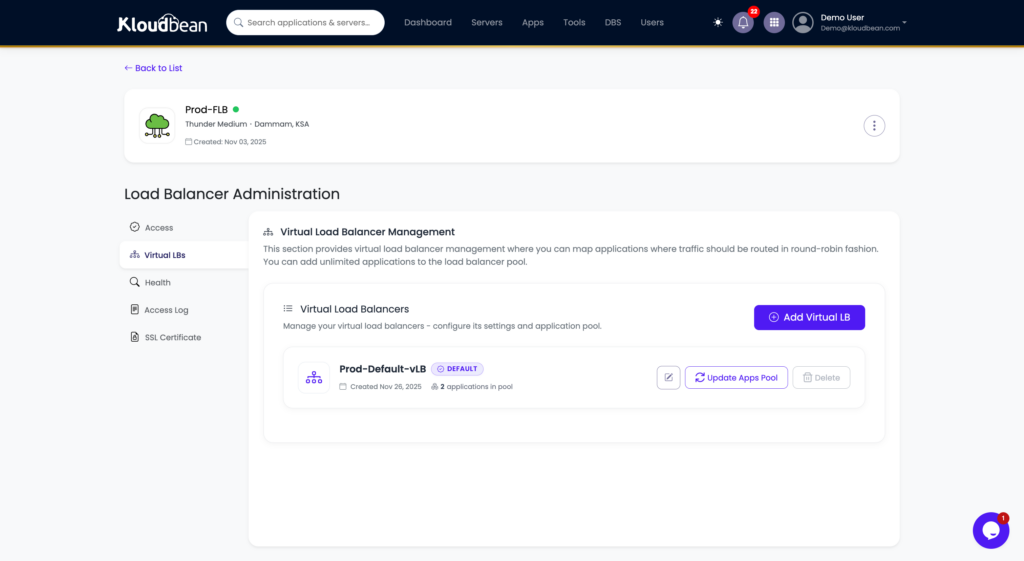Open the notifications bell
Image resolution: width=1024 pixels, height=561 pixels.
743,22
